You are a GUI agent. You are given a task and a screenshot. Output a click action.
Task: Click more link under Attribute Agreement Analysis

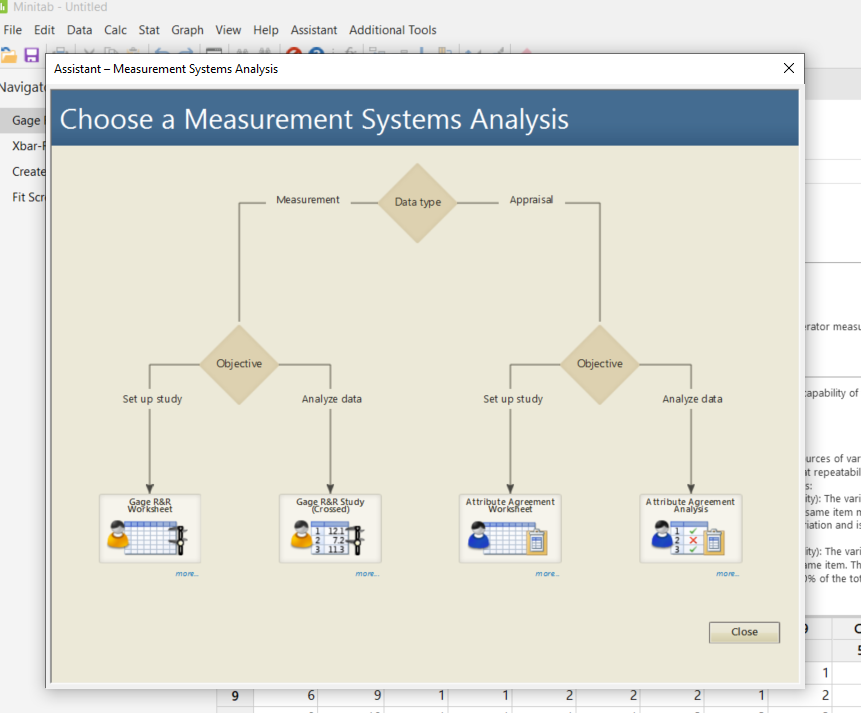tap(728, 573)
